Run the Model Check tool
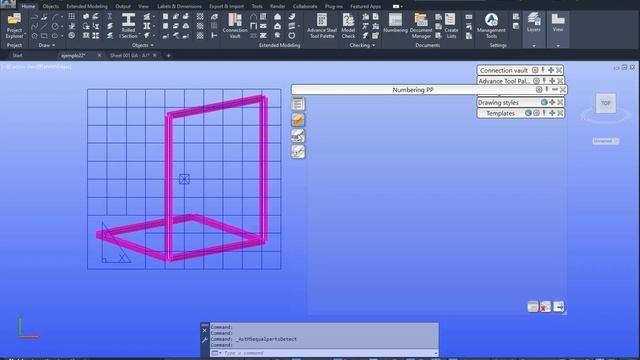 tap(348, 26)
